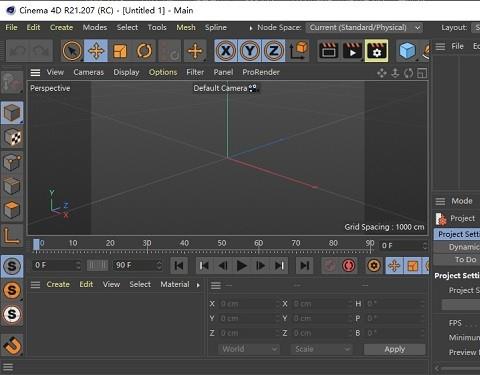Click the 90 F end frame field
The height and width of the screenshot is (375, 480).
(137, 265)
